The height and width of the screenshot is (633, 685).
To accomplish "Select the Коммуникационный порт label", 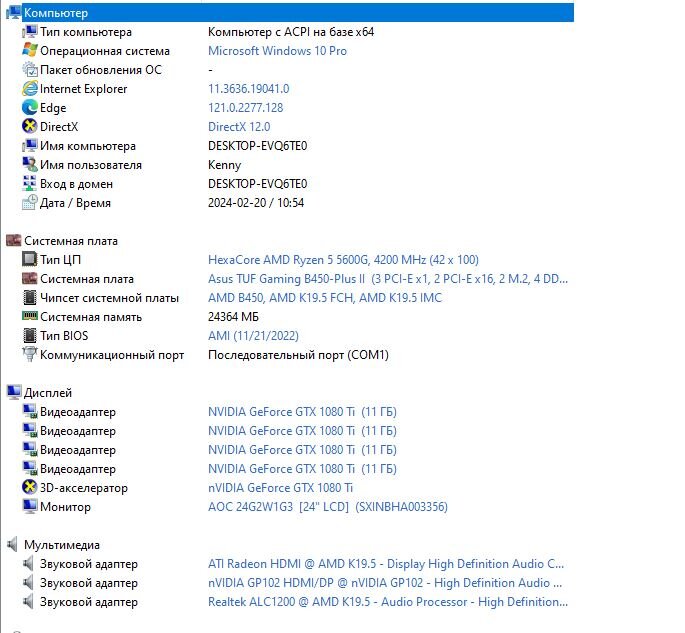I will [112, 355].
